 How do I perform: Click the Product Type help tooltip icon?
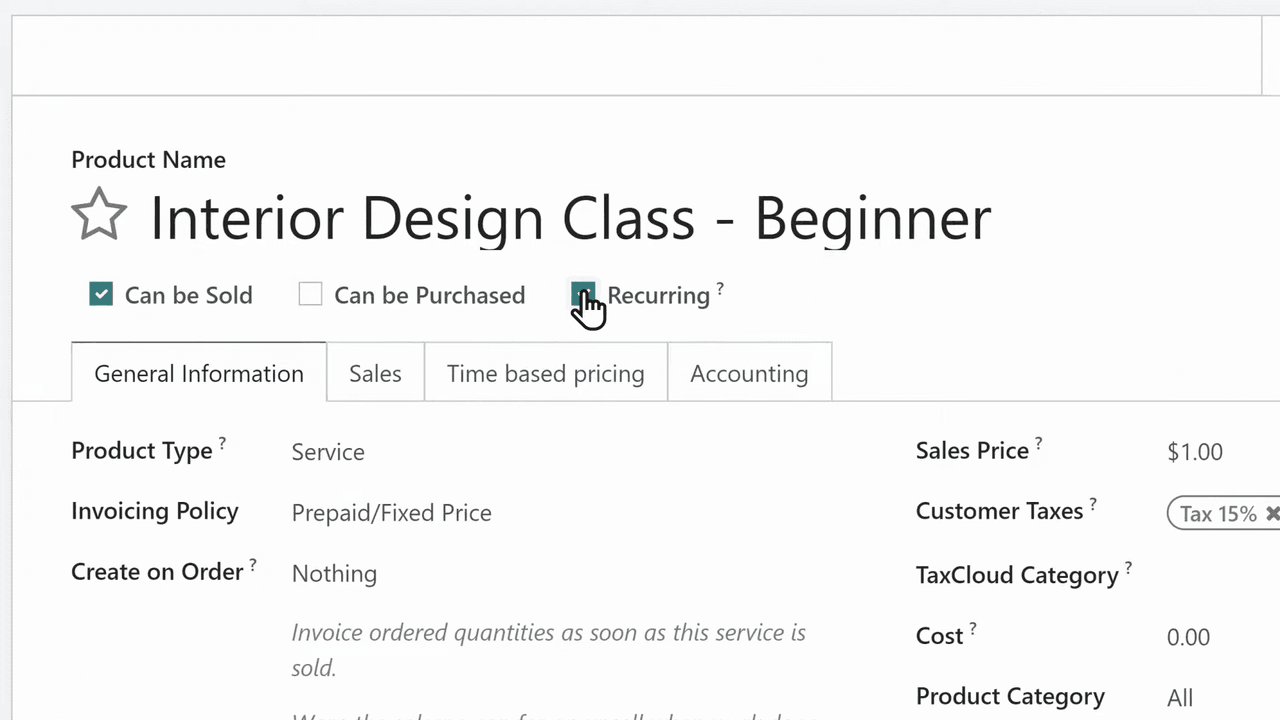(222, 443)
